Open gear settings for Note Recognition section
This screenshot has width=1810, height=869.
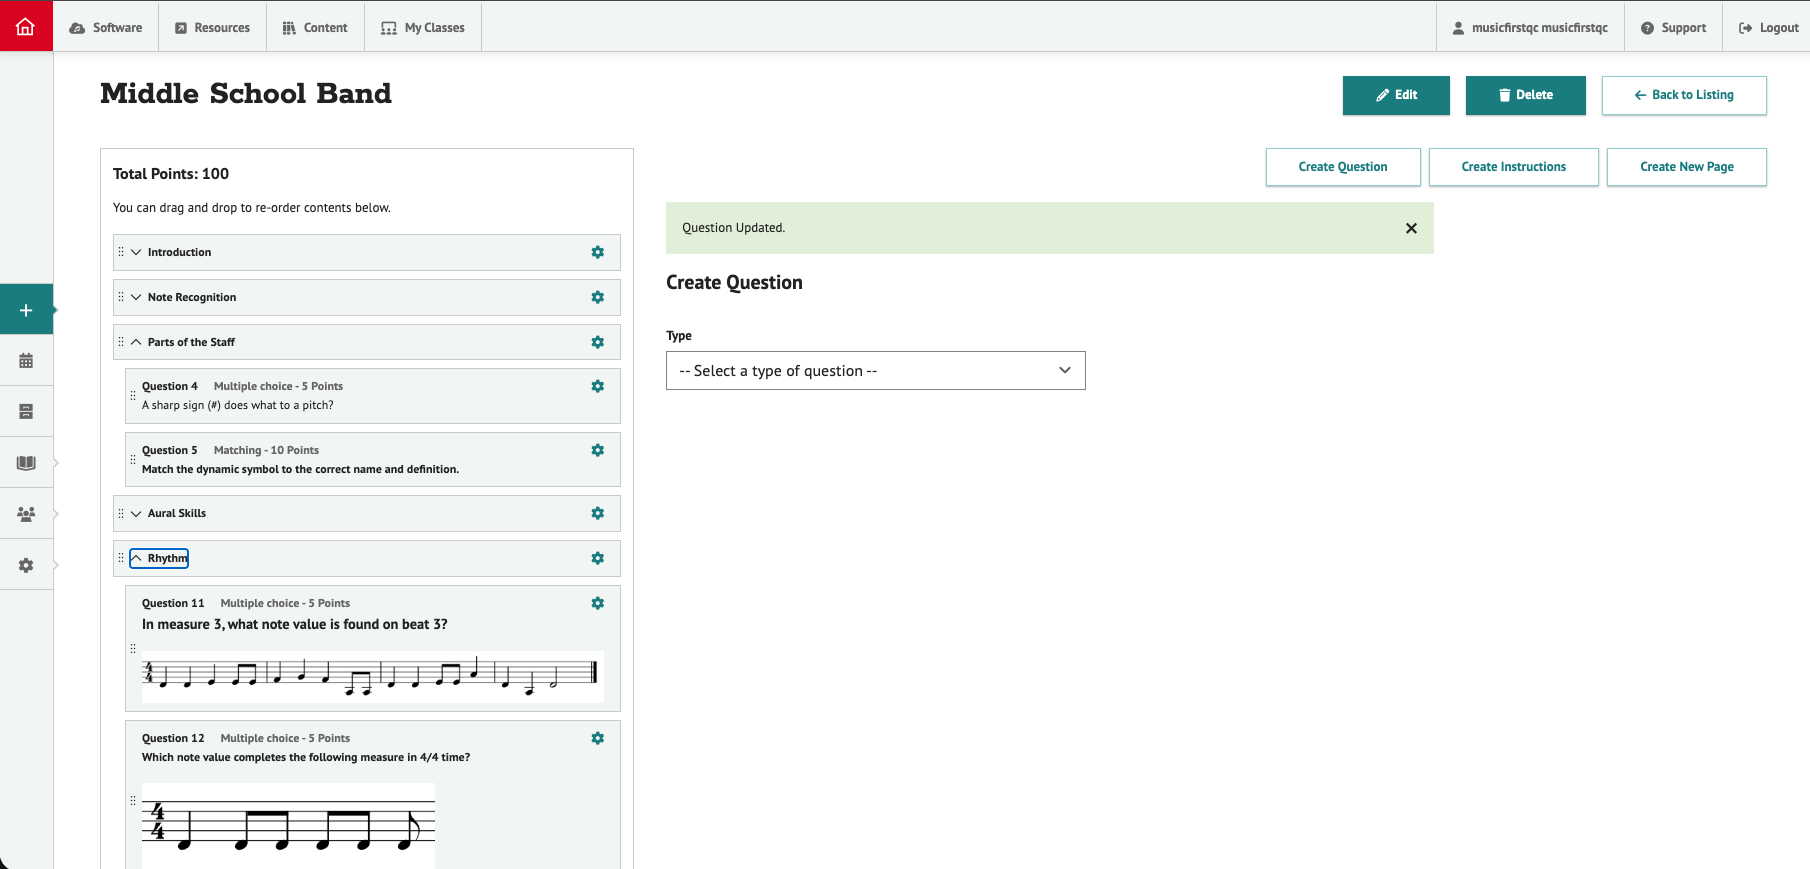pos(598,297)
